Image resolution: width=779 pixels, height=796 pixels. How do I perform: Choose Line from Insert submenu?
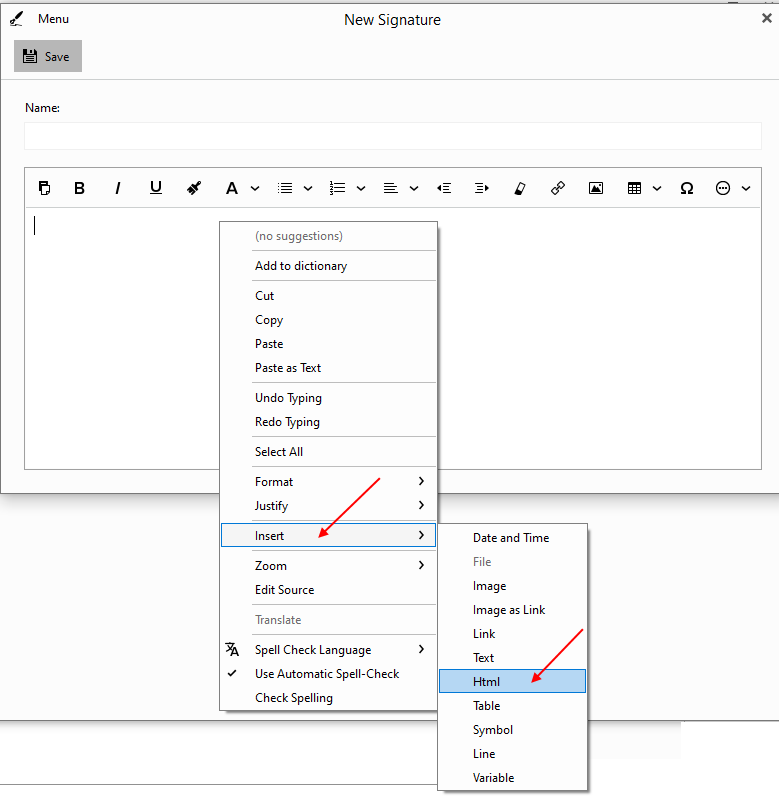click(513, 753)
